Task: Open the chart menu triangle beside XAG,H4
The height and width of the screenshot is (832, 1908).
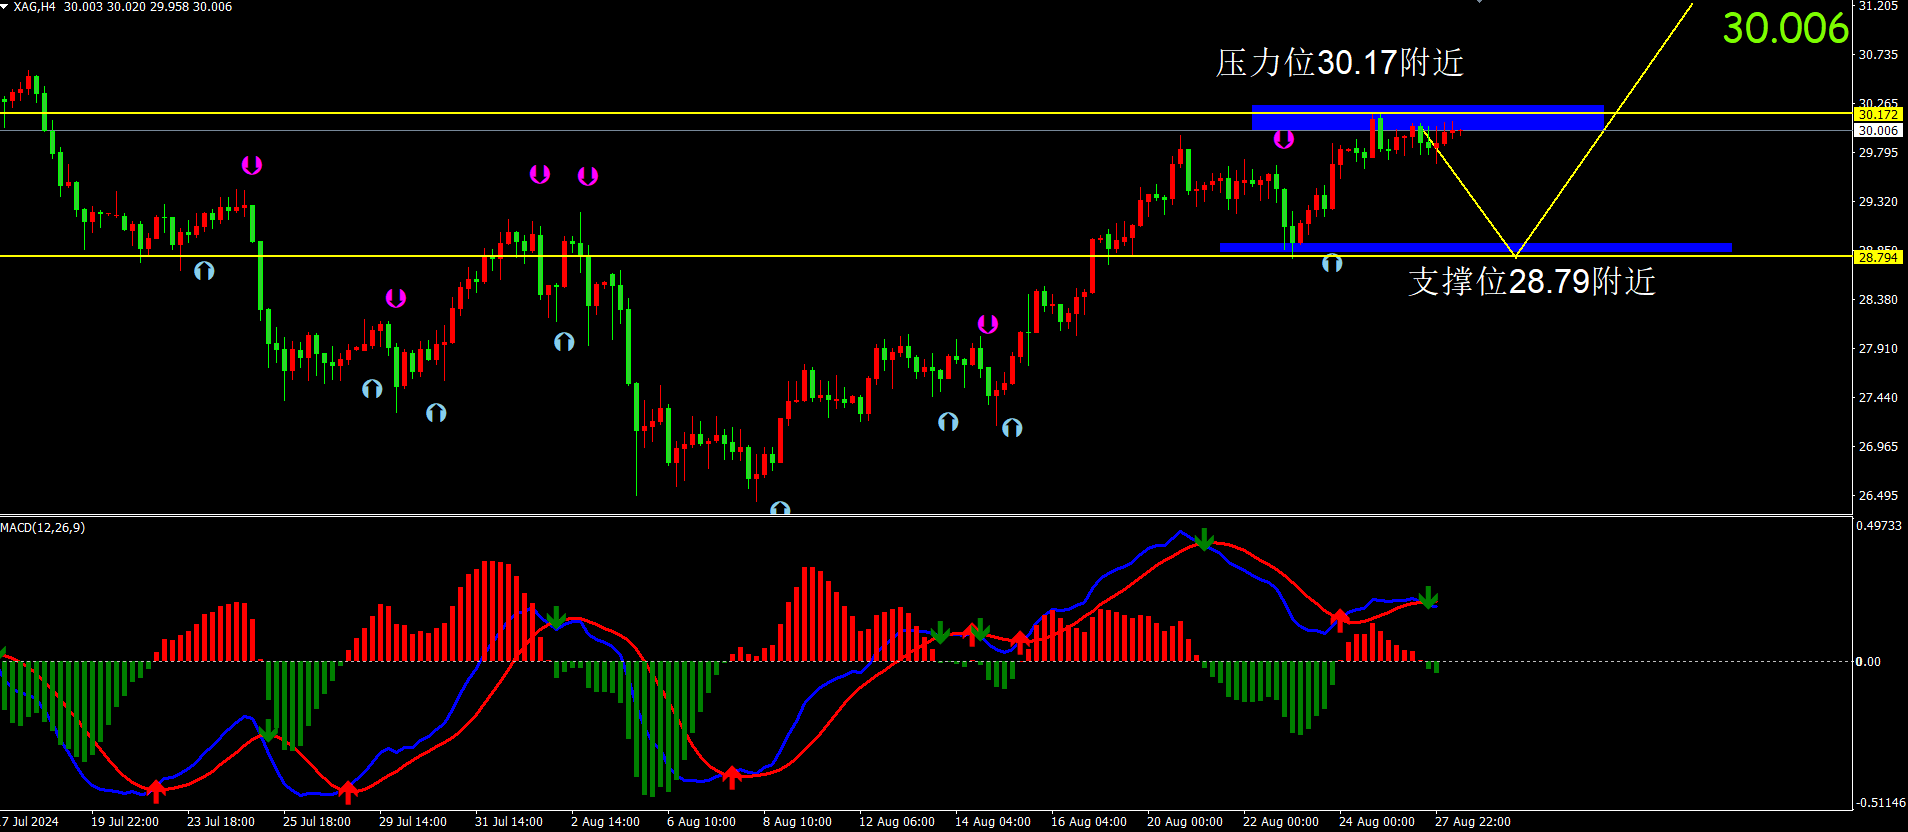Action: click(4, 6)
